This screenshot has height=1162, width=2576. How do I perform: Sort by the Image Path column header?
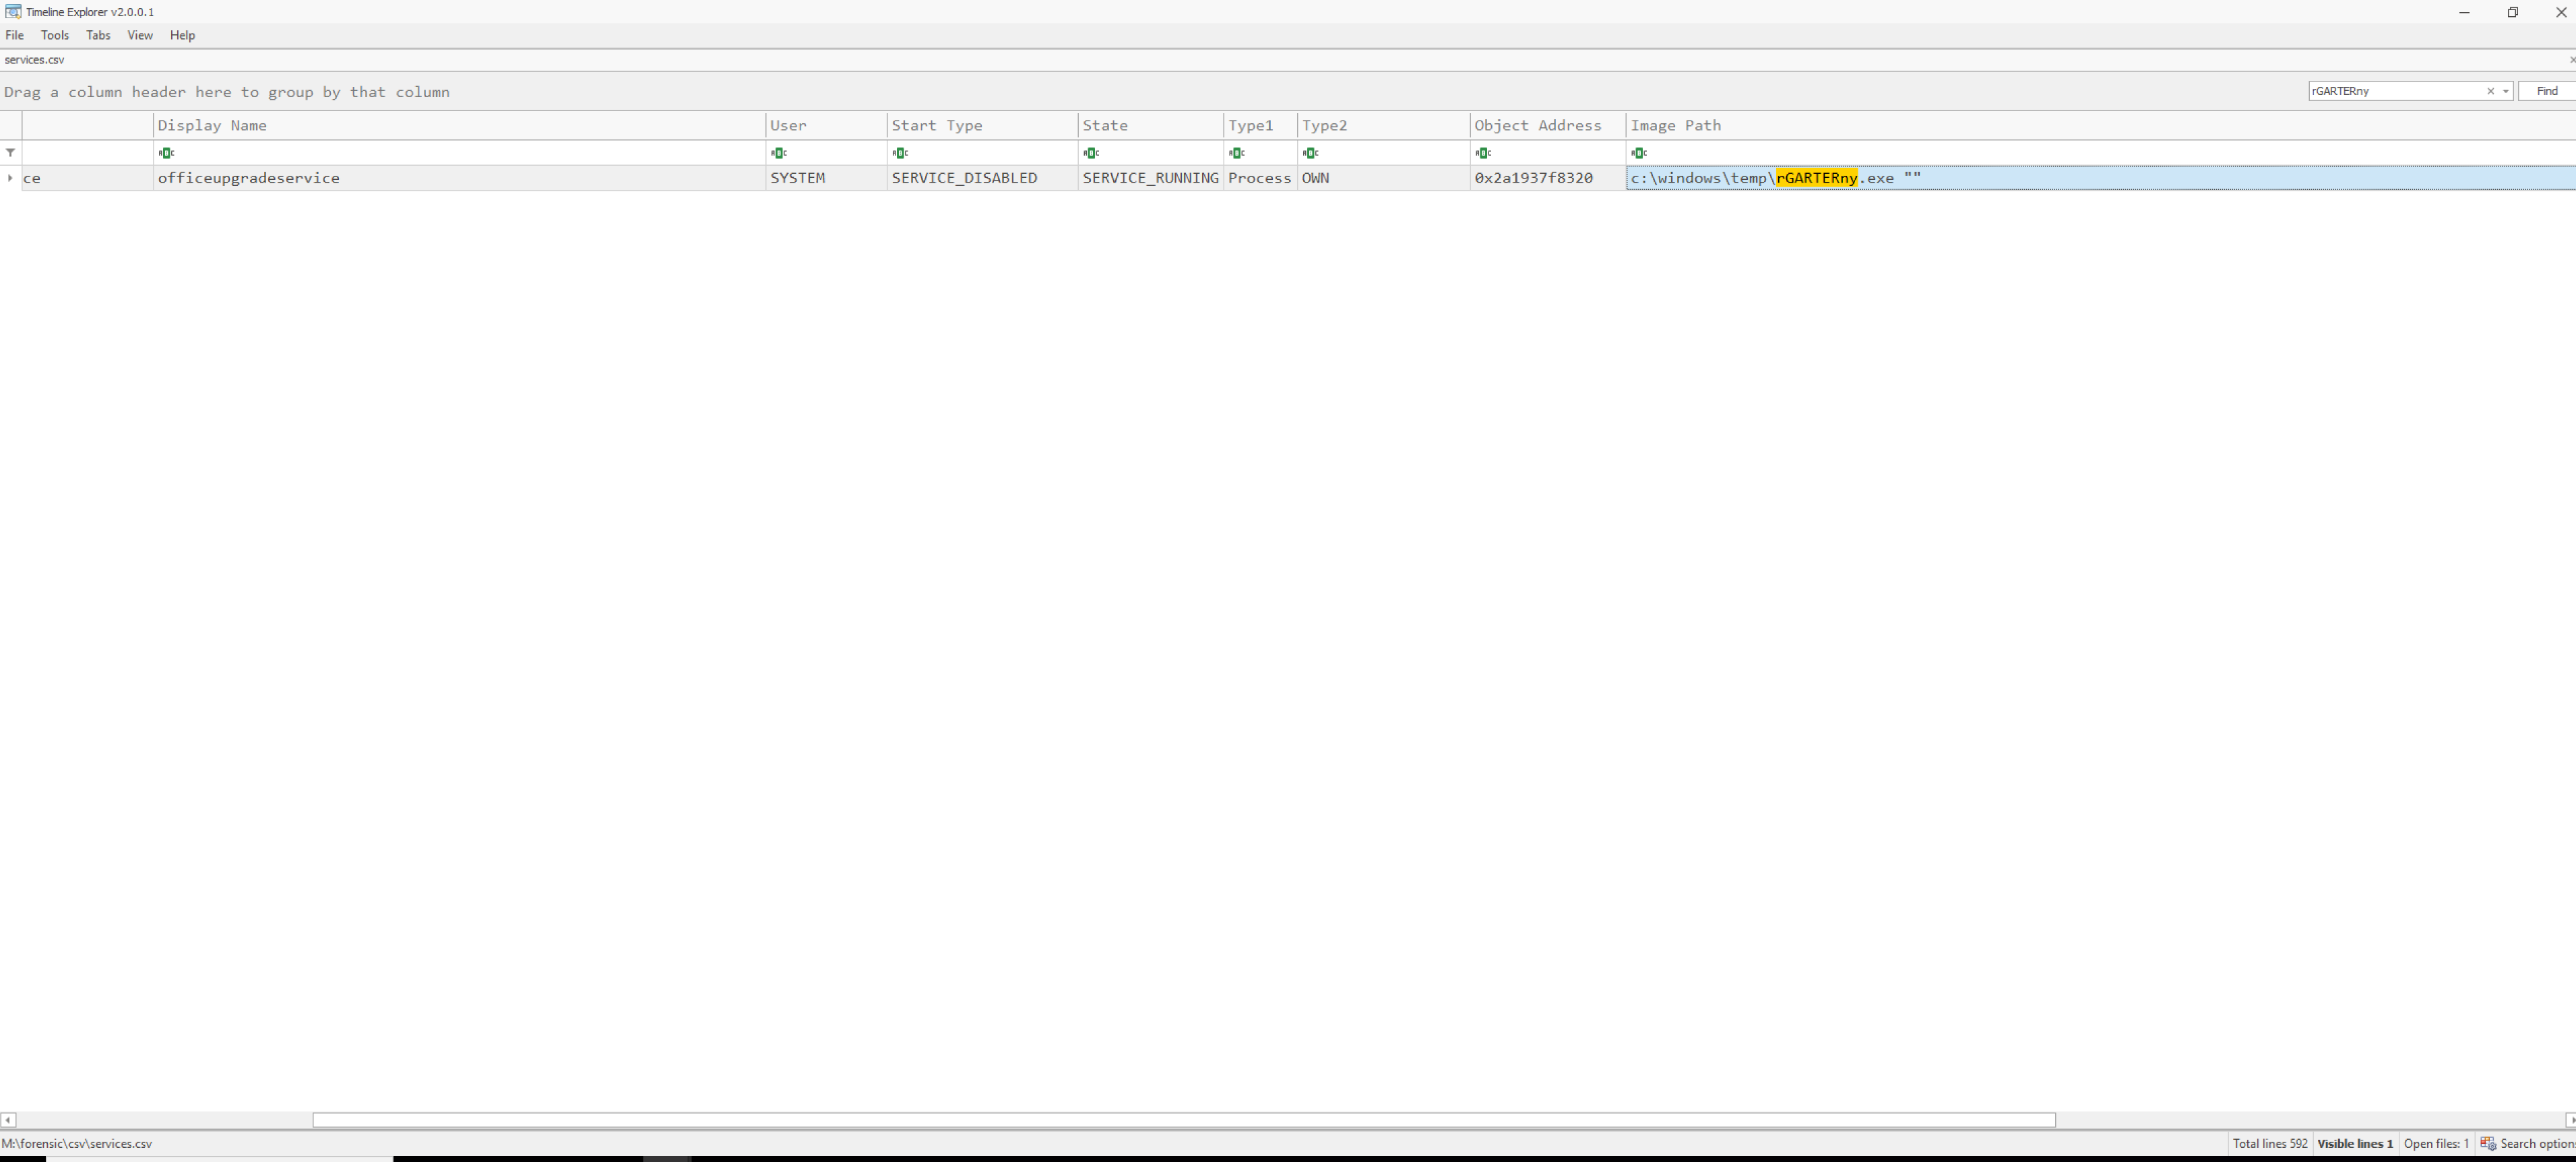pyautogui.click(x=1675, y=125)
